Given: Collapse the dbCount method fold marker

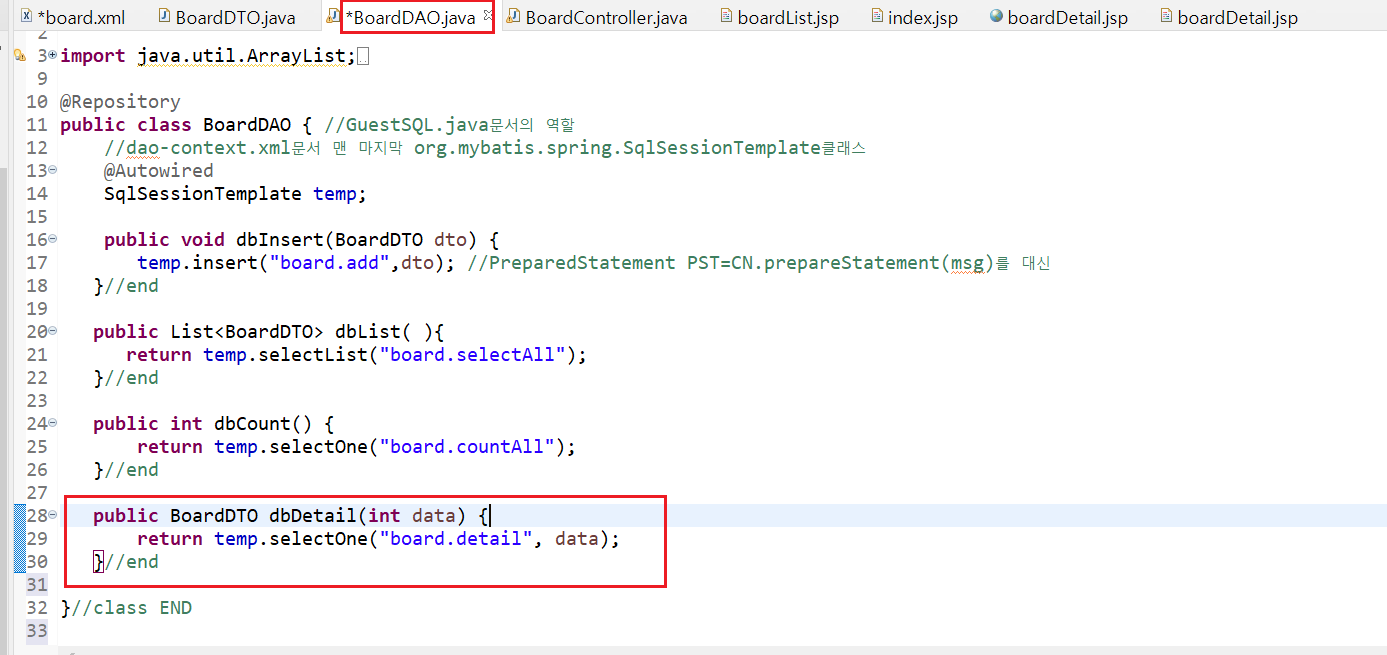Looking at the screenshot, I should (x=52, y=424).
